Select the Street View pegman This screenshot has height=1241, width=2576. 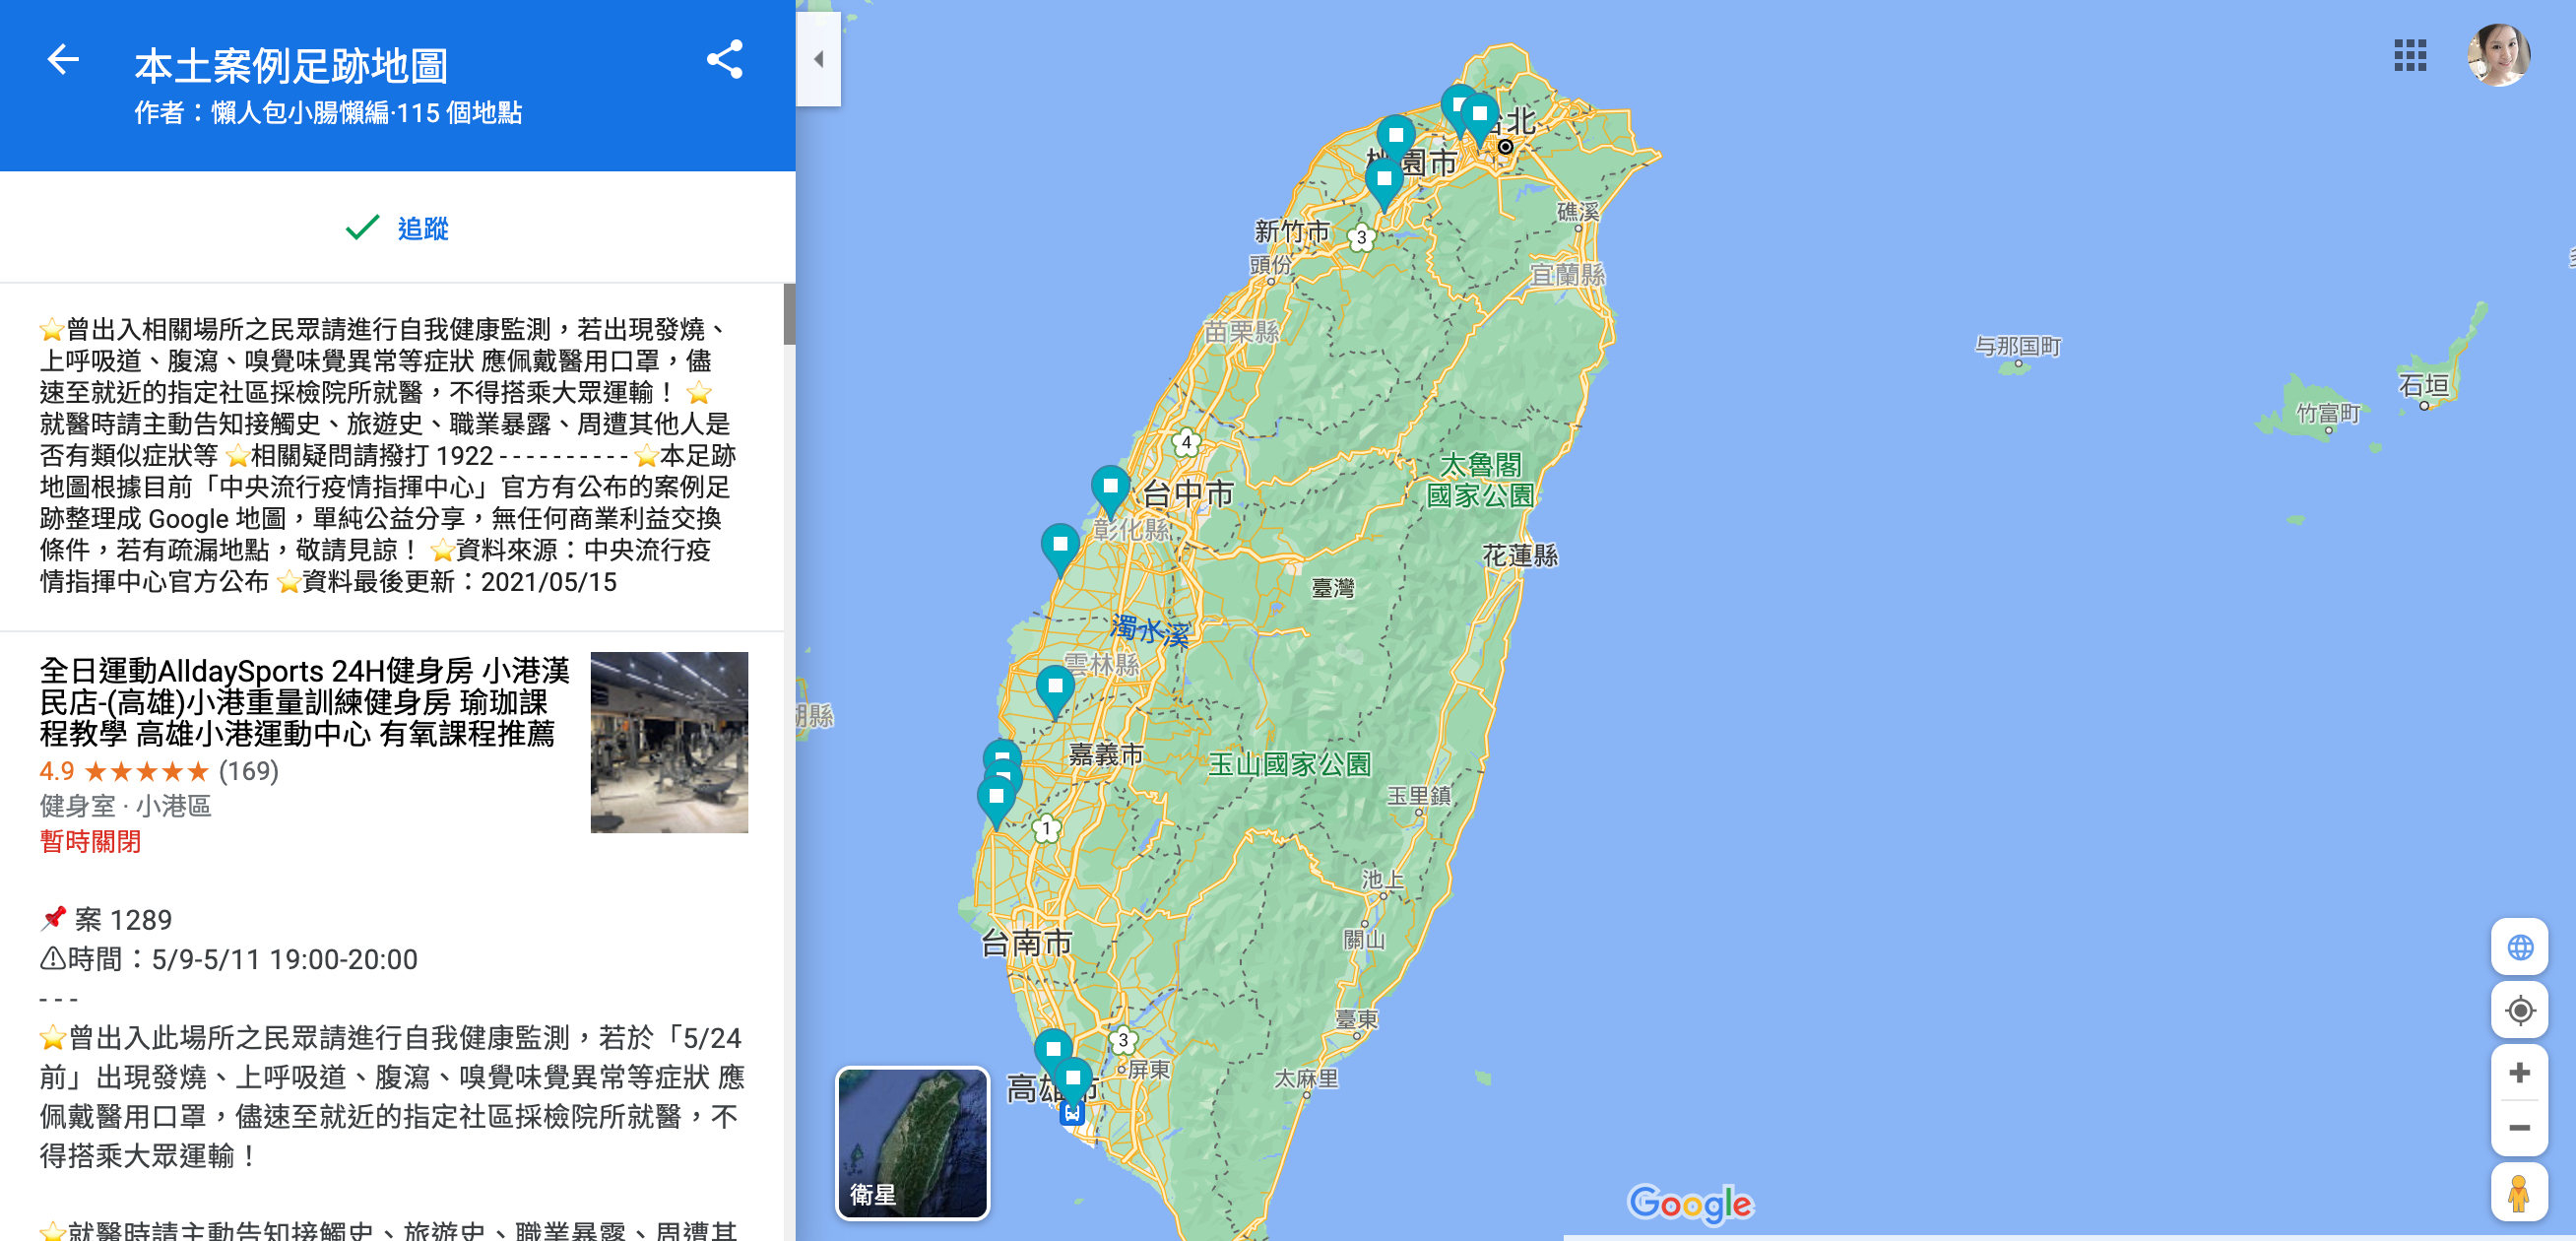point(2519,1192)
